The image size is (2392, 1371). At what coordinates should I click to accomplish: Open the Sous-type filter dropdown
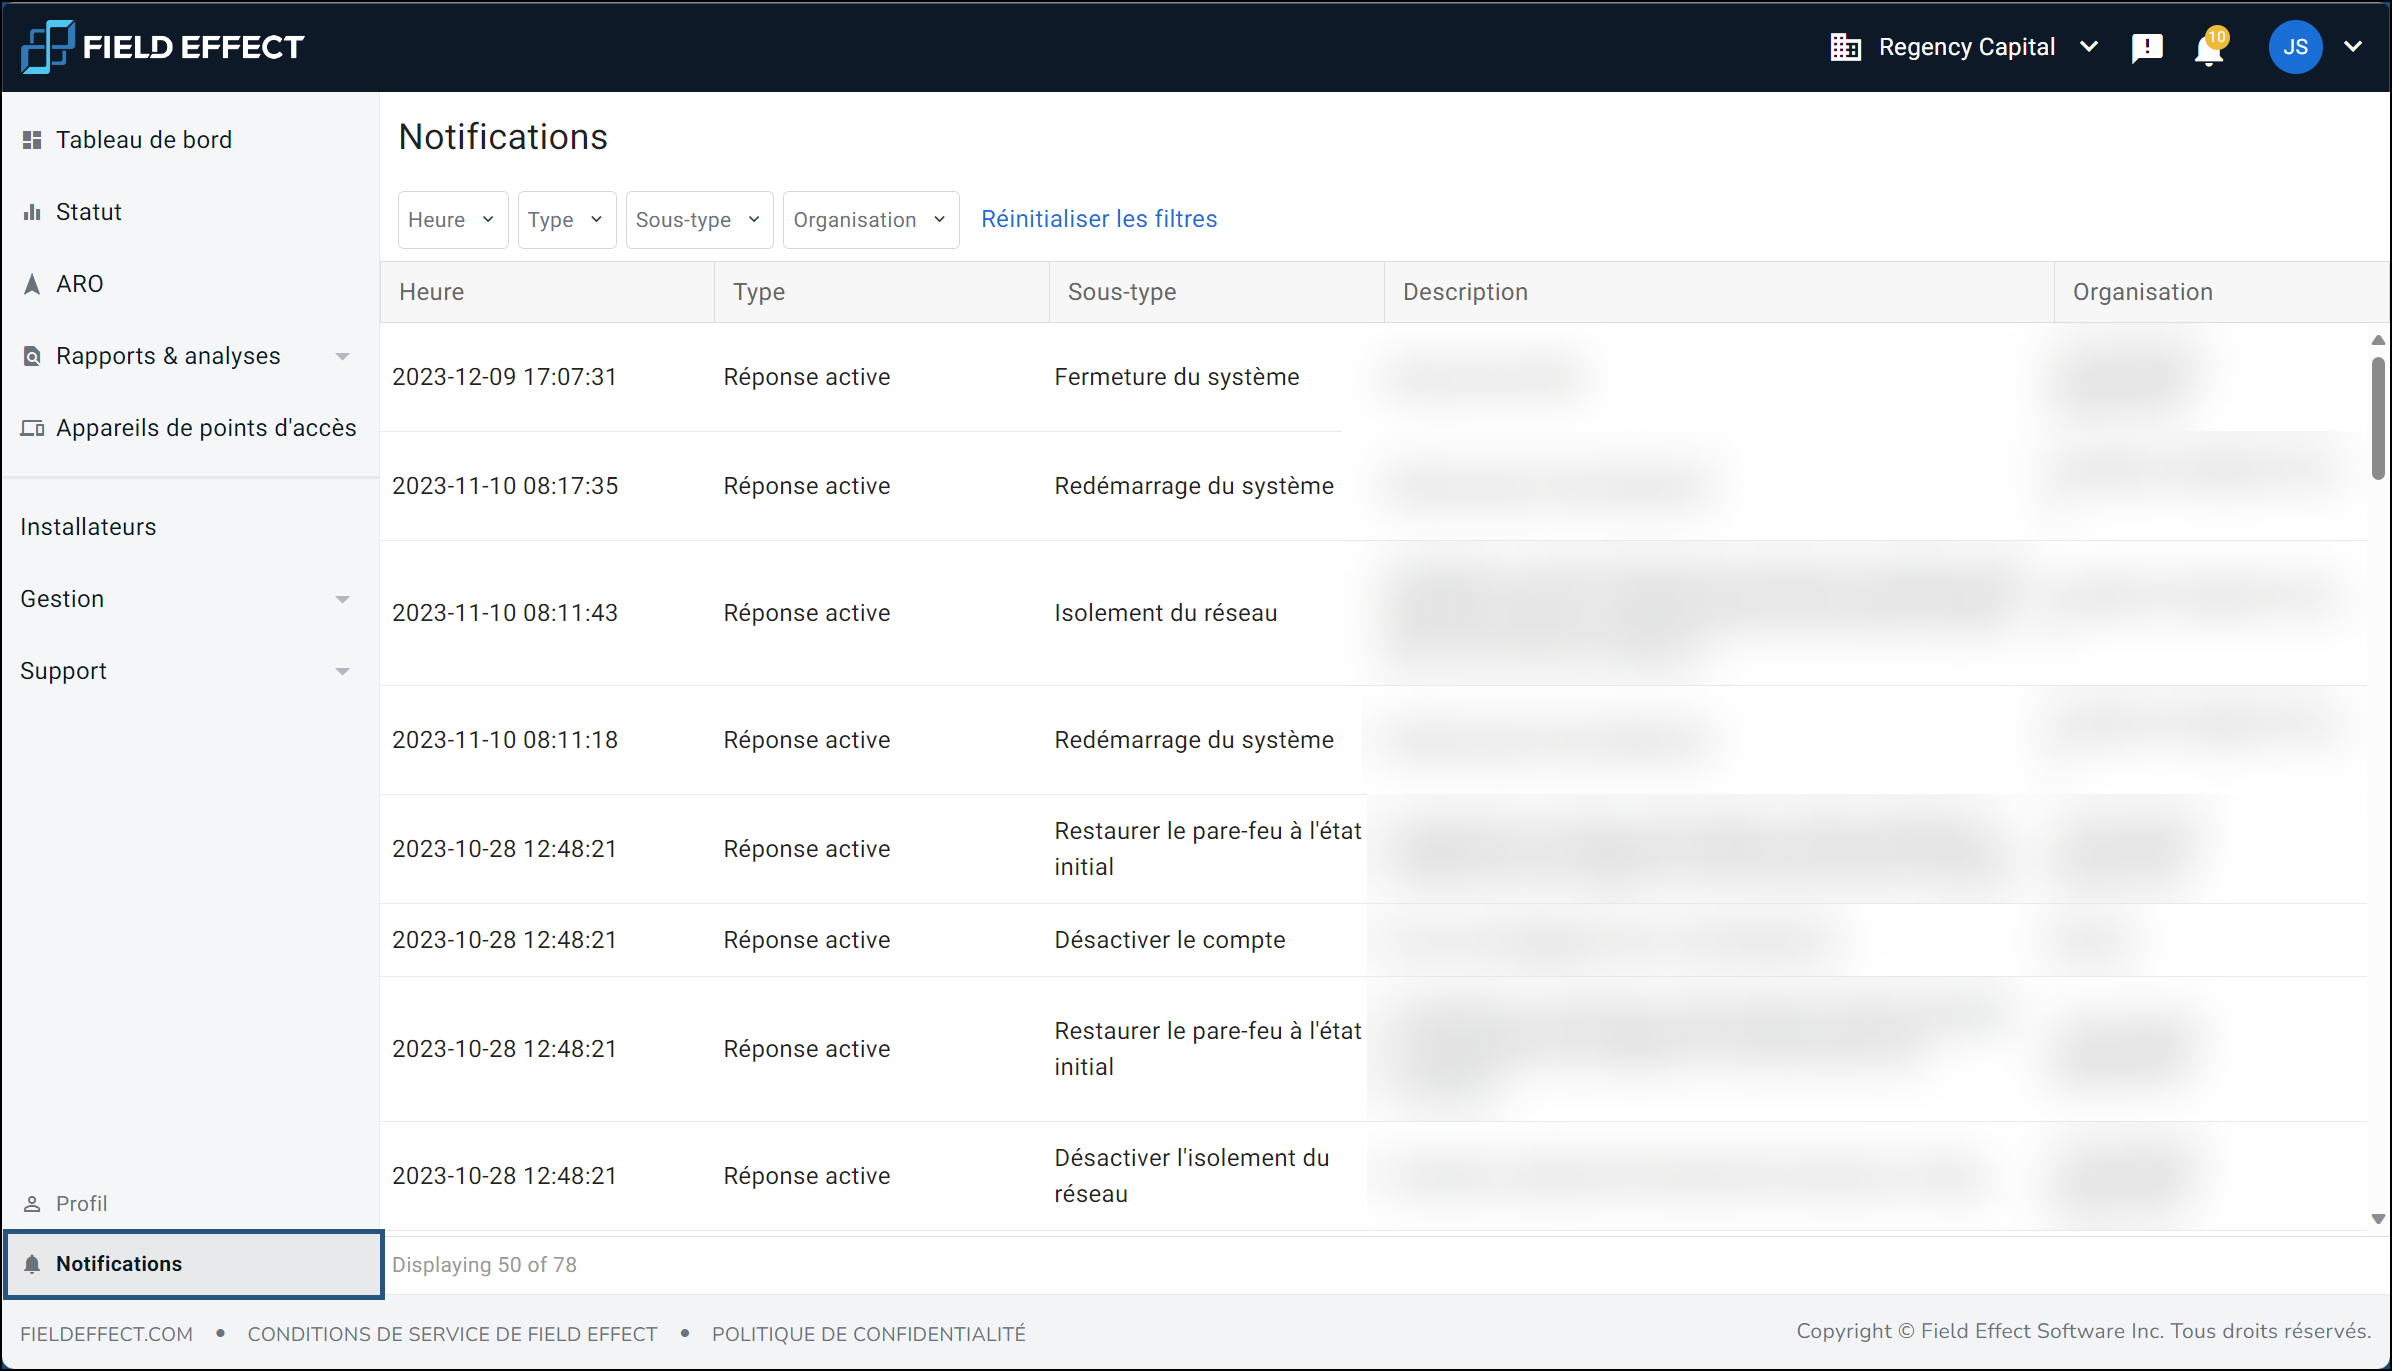point(698,220)
